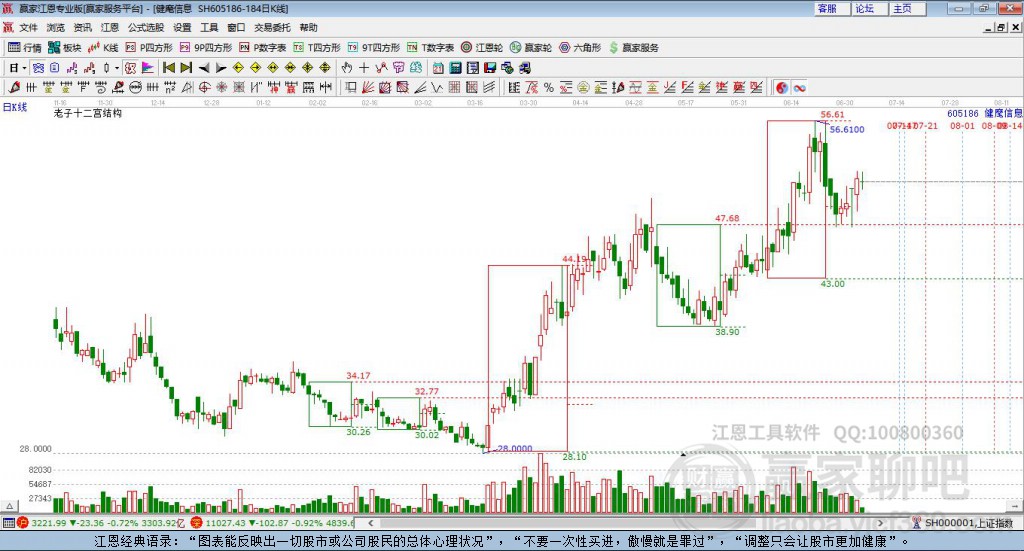Open the 江恩 menu

click(110, 27)
